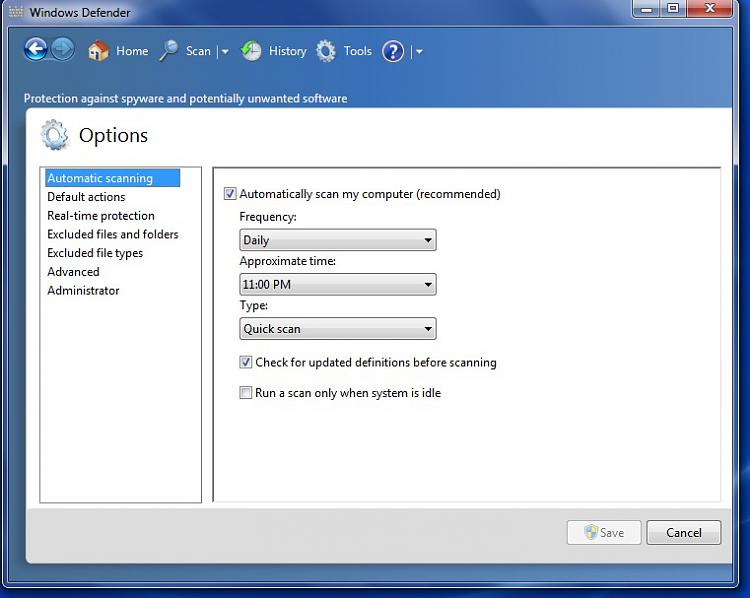Go to the Home label in toolbar
This screenshot has height=598, width=750.
(132, 51)
